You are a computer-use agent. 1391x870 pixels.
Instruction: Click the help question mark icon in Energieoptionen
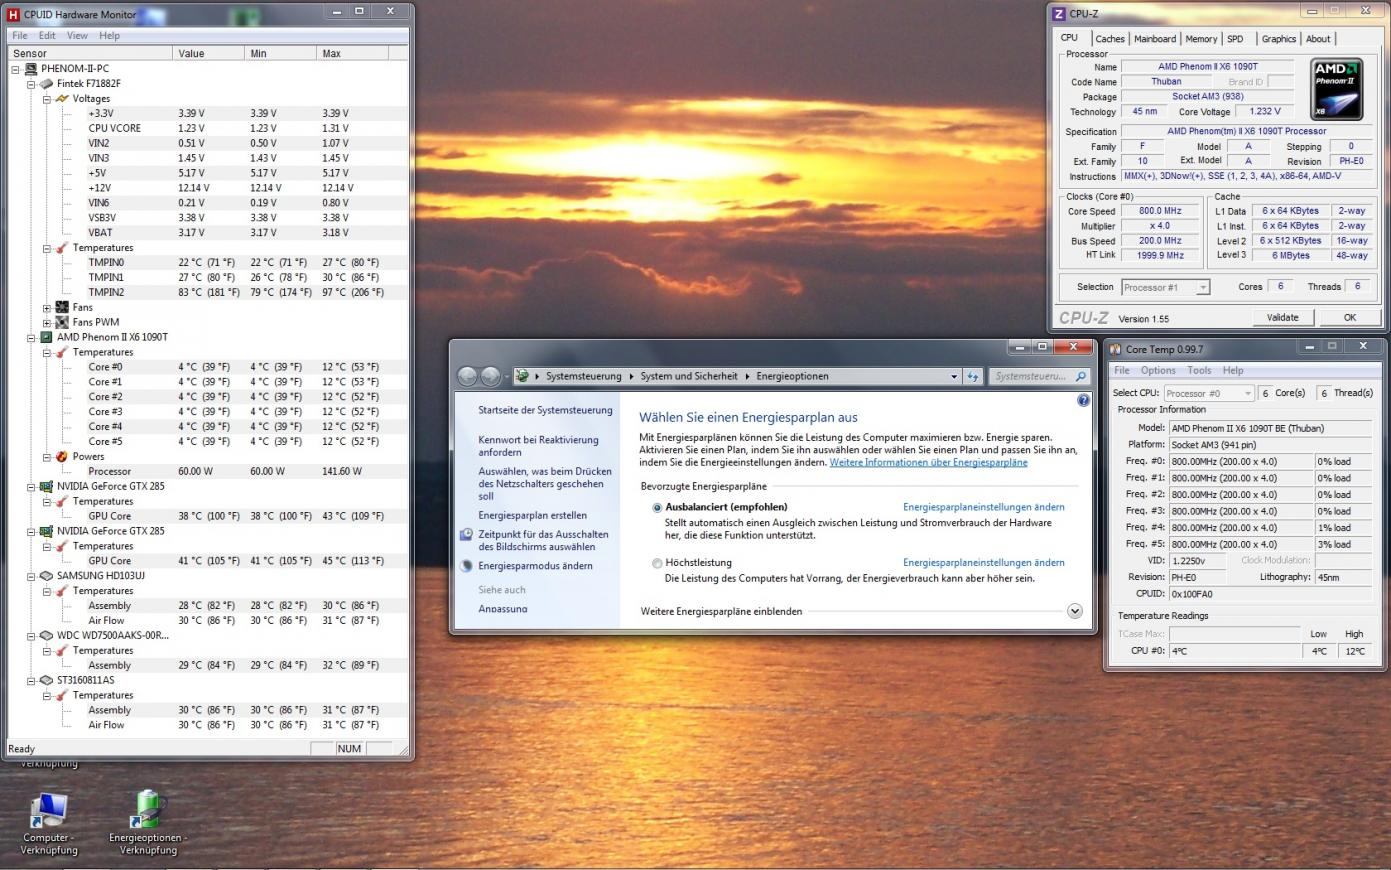point(1083,400)
